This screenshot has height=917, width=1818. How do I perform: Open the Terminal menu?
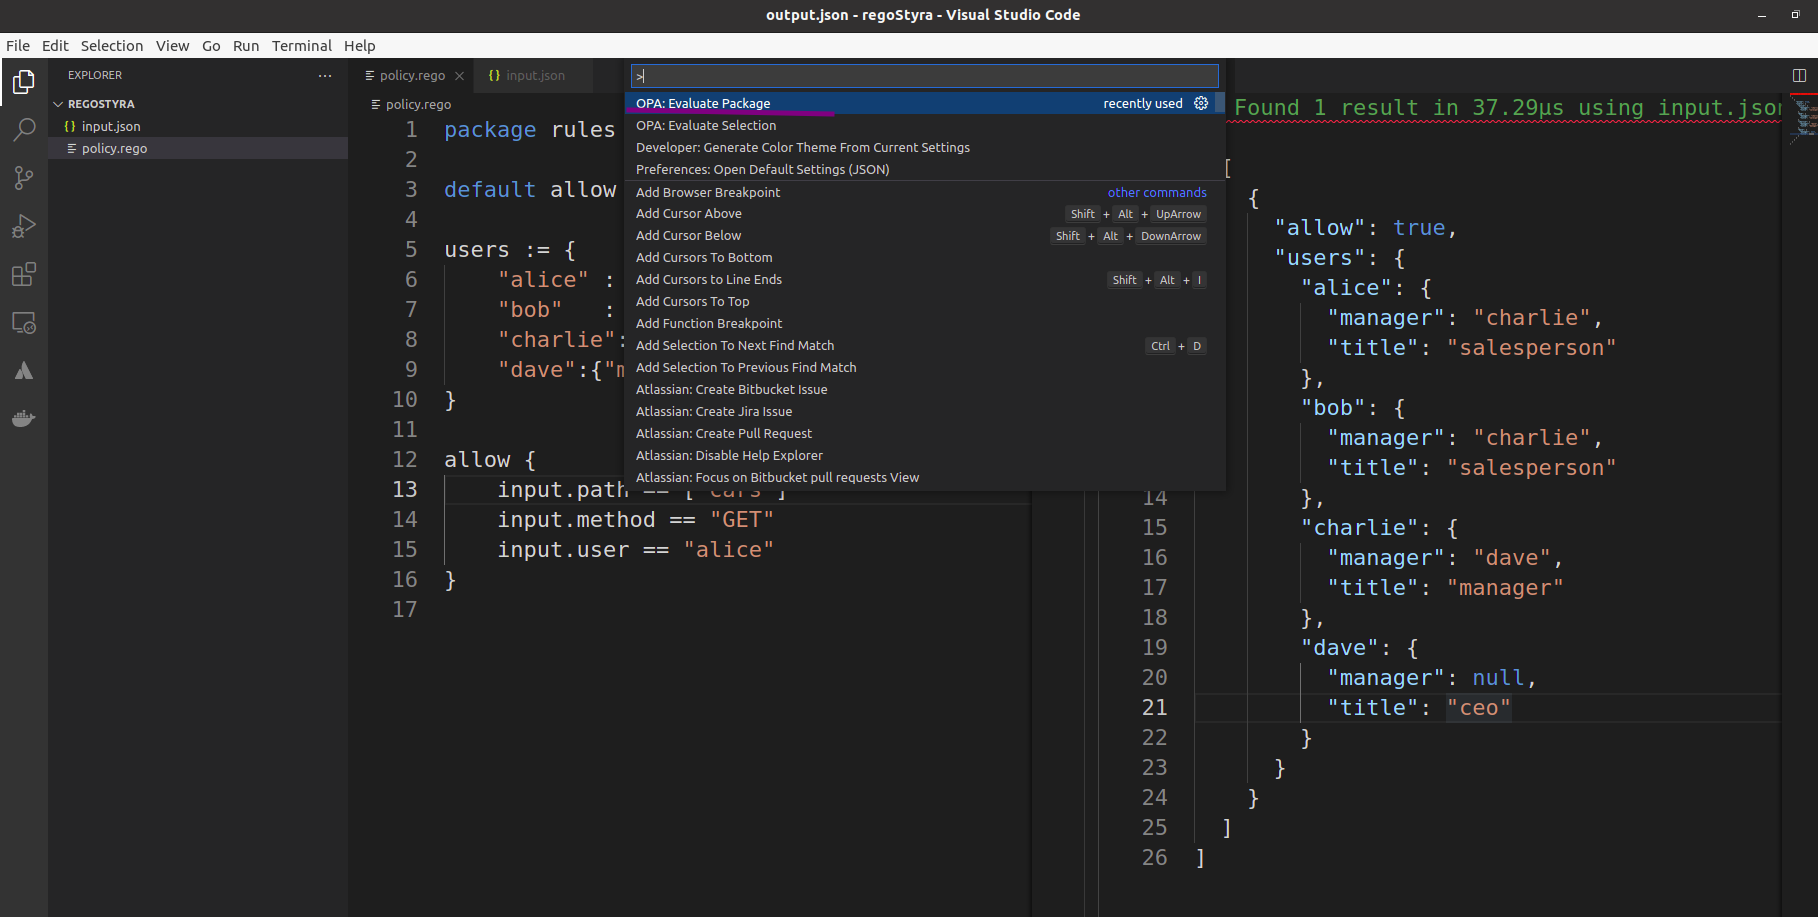click(x=301, y=46)
